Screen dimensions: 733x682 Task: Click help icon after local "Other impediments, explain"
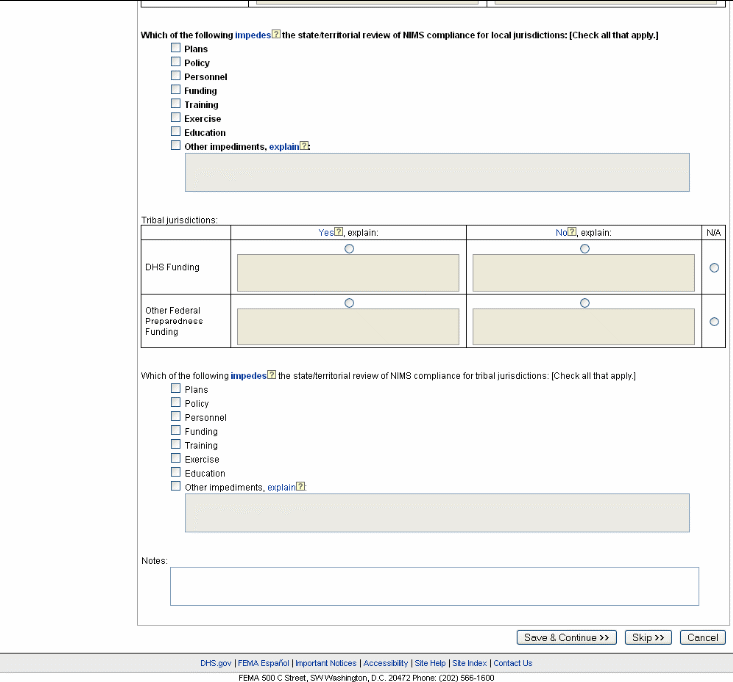coord(305,146)
